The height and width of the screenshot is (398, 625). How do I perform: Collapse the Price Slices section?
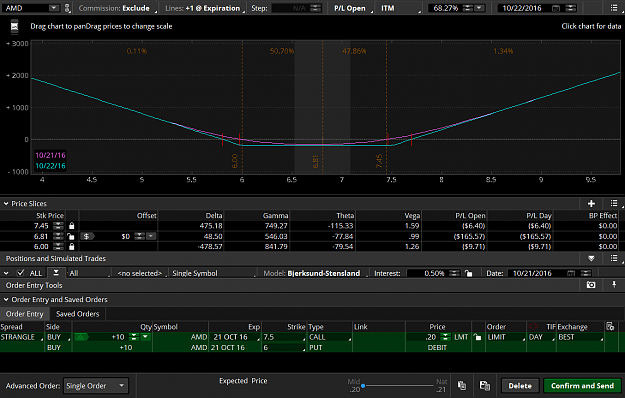[6, 204]
